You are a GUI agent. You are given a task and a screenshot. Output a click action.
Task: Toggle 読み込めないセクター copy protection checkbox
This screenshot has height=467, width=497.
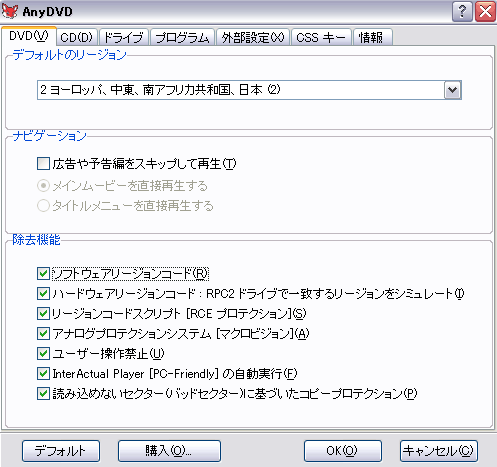(x=43, y=394)
